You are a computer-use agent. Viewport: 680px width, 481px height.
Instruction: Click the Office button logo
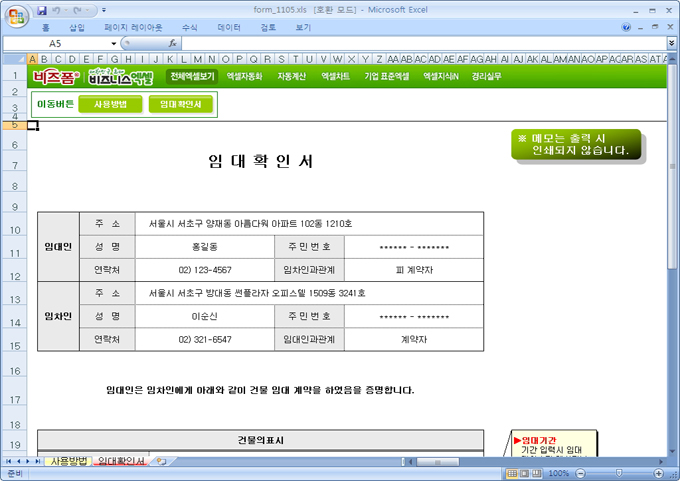pos(16,15)
